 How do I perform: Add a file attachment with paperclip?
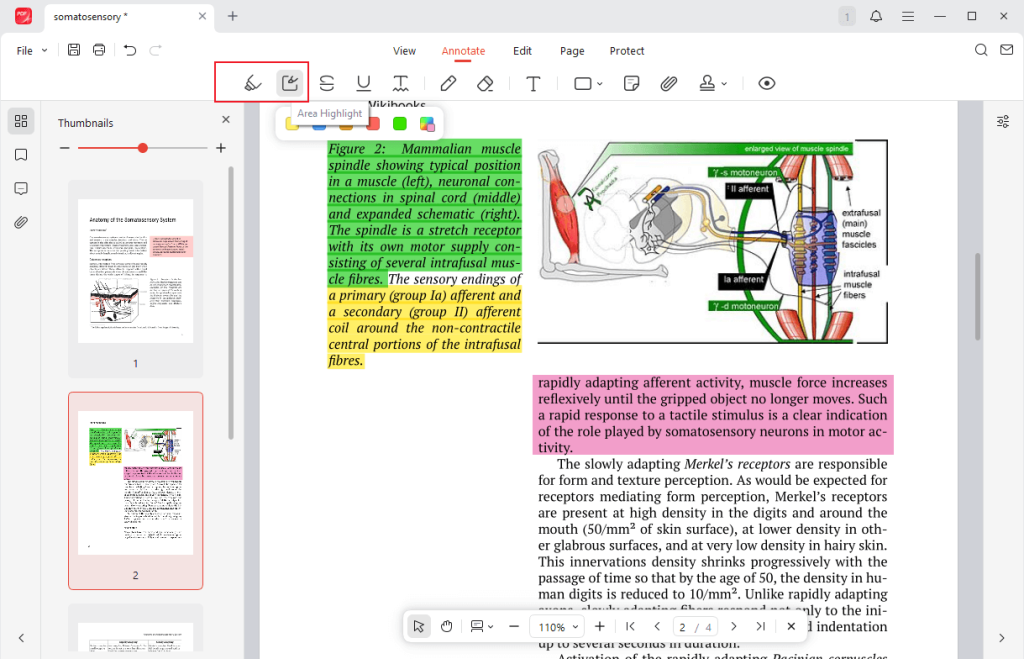pos(669,84)
